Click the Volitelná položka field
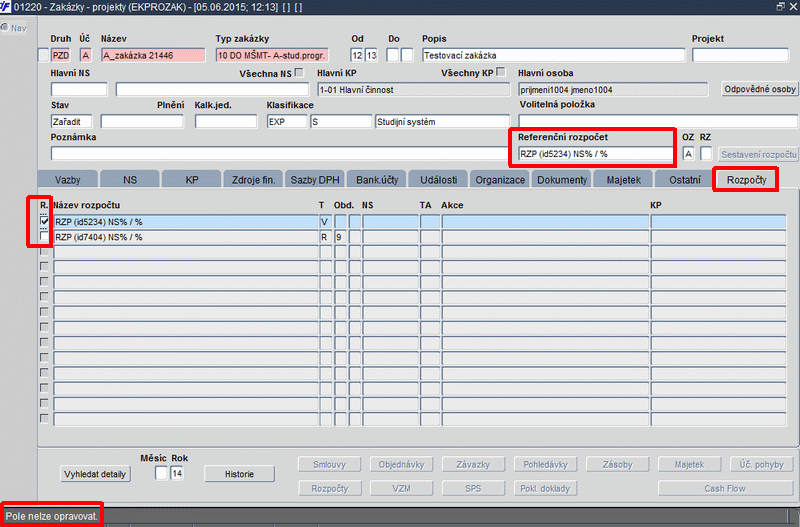800x527 pixels. [658, 121]
